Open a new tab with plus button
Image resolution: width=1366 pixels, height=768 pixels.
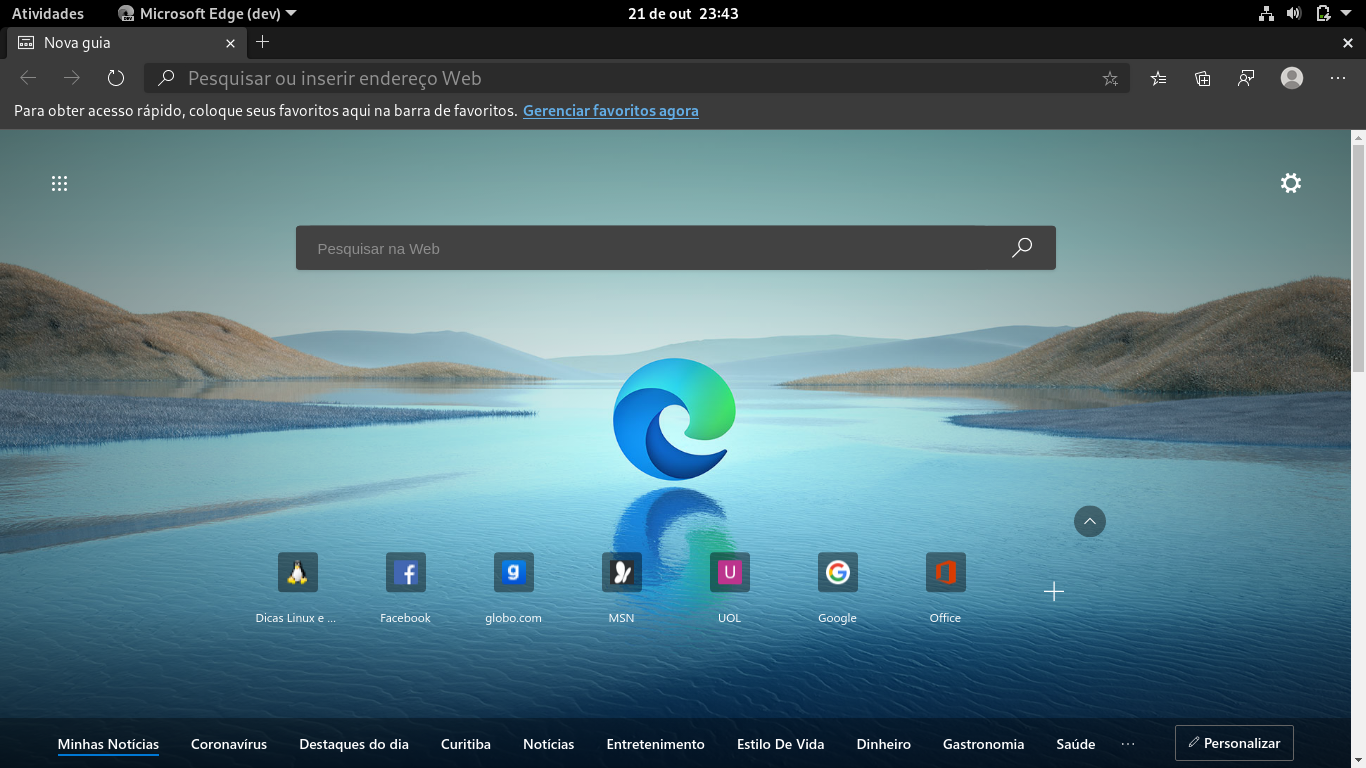pos(263,42)
